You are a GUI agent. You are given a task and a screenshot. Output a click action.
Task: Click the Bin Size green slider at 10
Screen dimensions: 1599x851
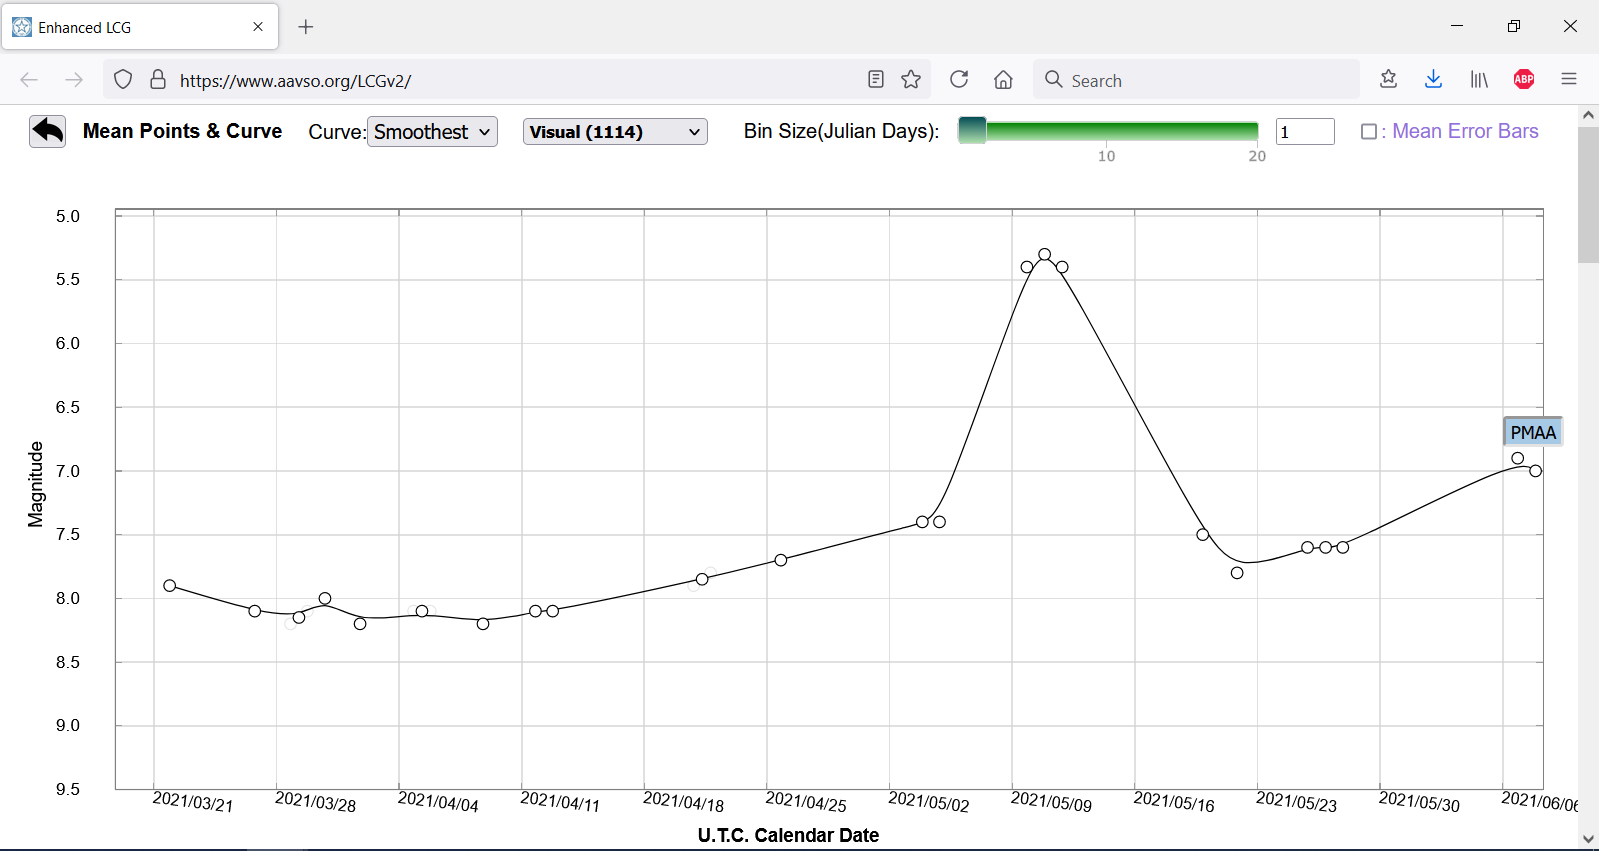(x=1106, y=131)
